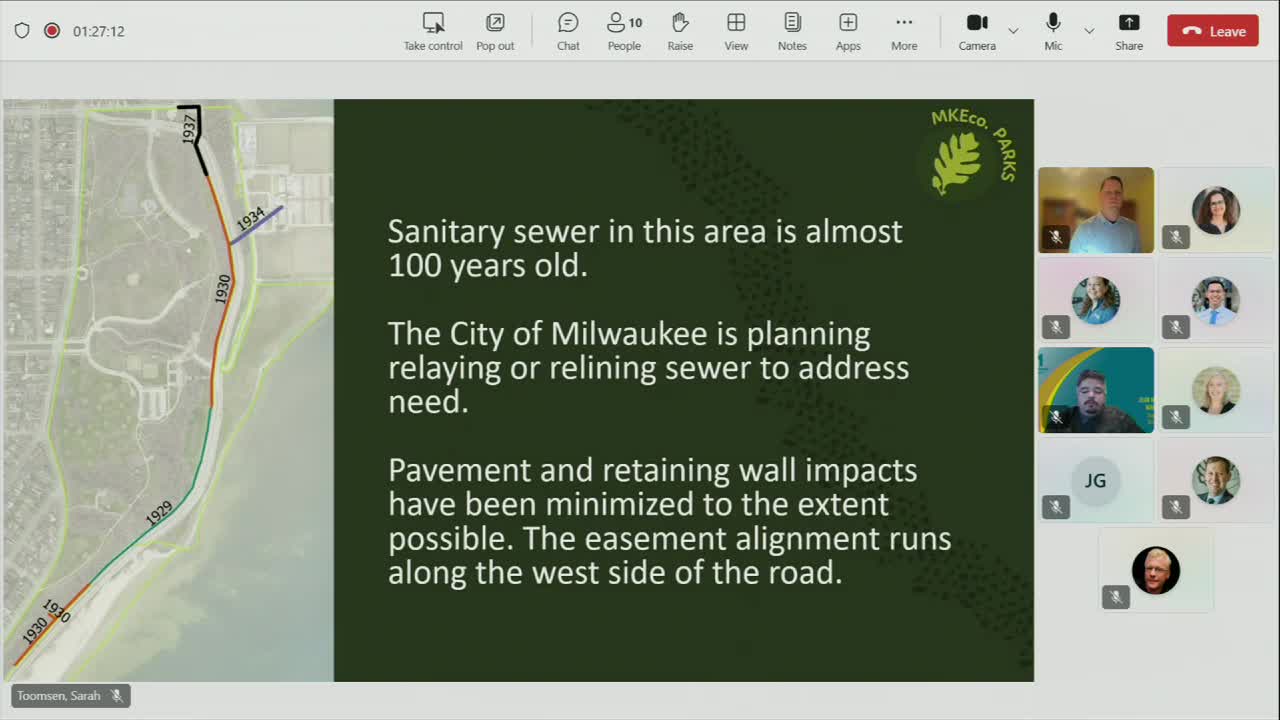Select the avatar of man with blue tie
This screenshot has height=720, width=1280.
[x=1216, y=300]
